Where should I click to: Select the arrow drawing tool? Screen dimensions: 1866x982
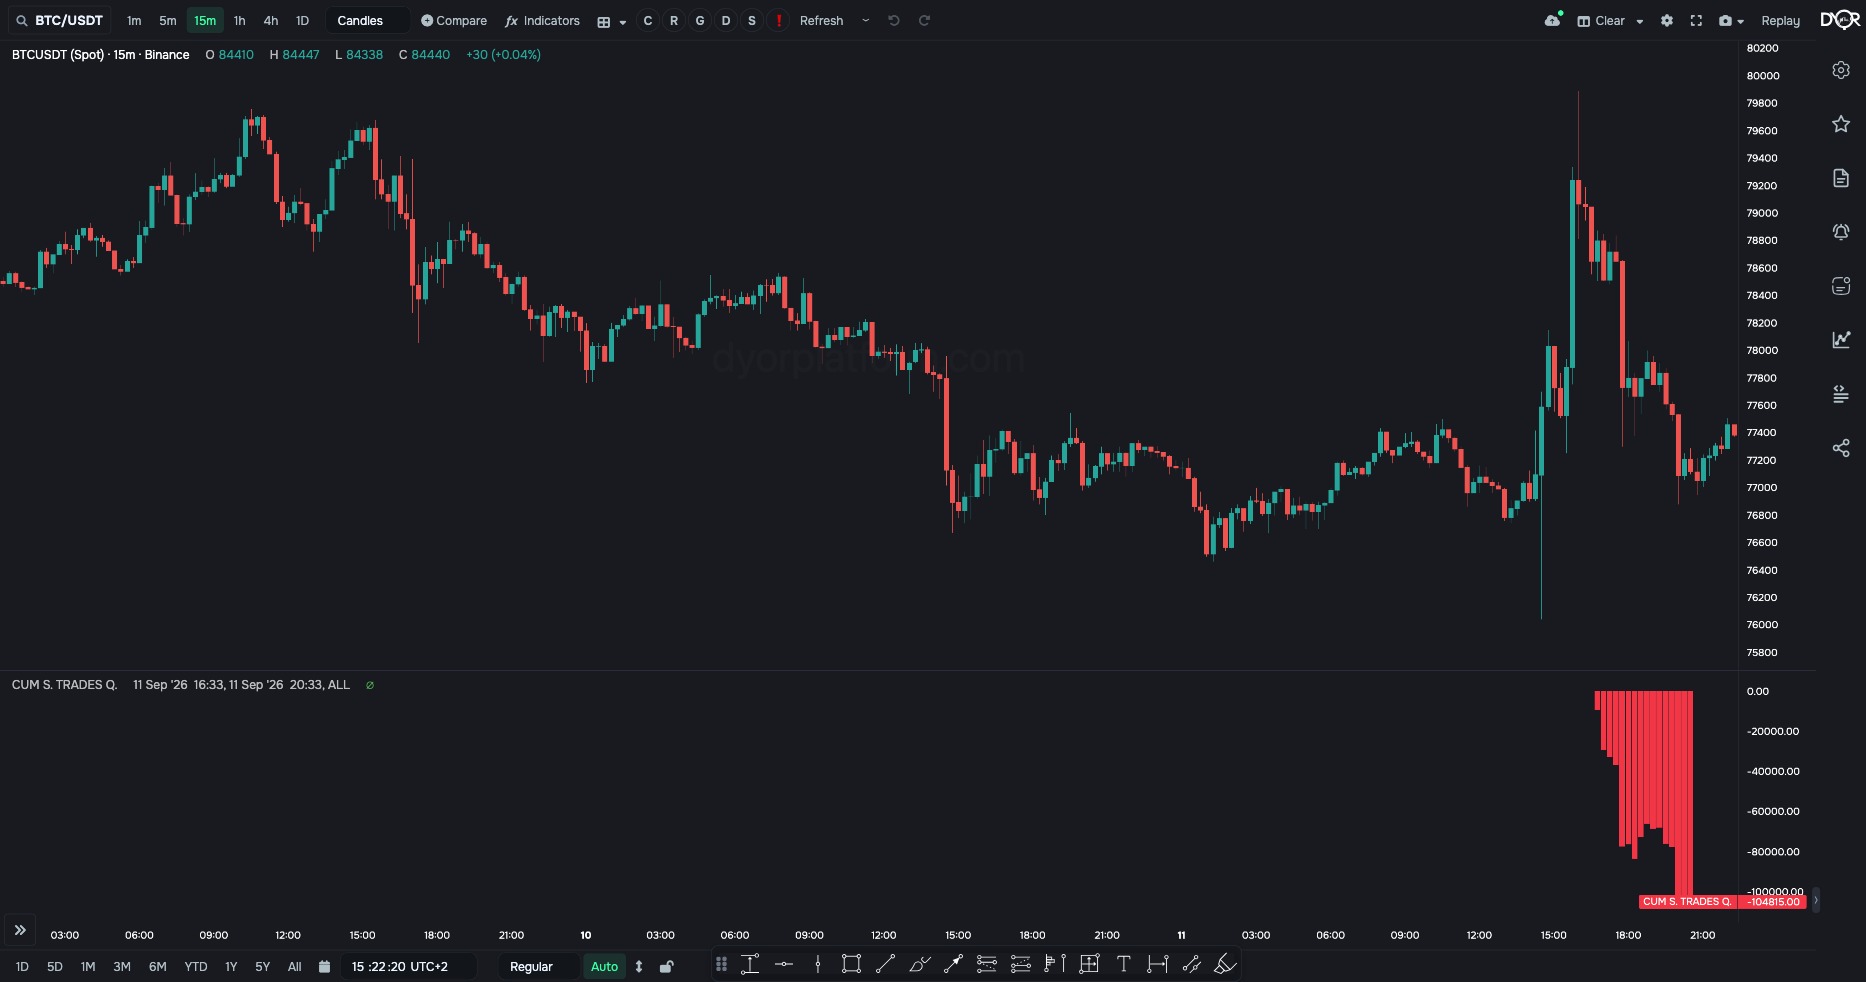coord(953,964)
